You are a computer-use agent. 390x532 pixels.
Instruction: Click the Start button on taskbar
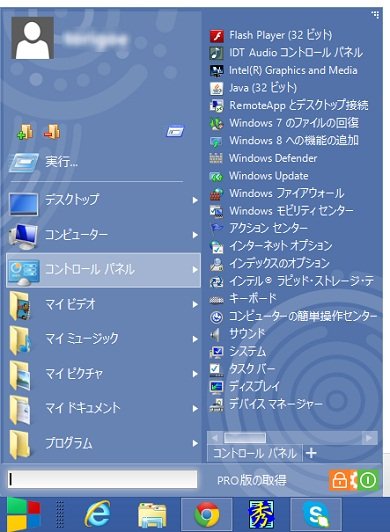point(24,515)
